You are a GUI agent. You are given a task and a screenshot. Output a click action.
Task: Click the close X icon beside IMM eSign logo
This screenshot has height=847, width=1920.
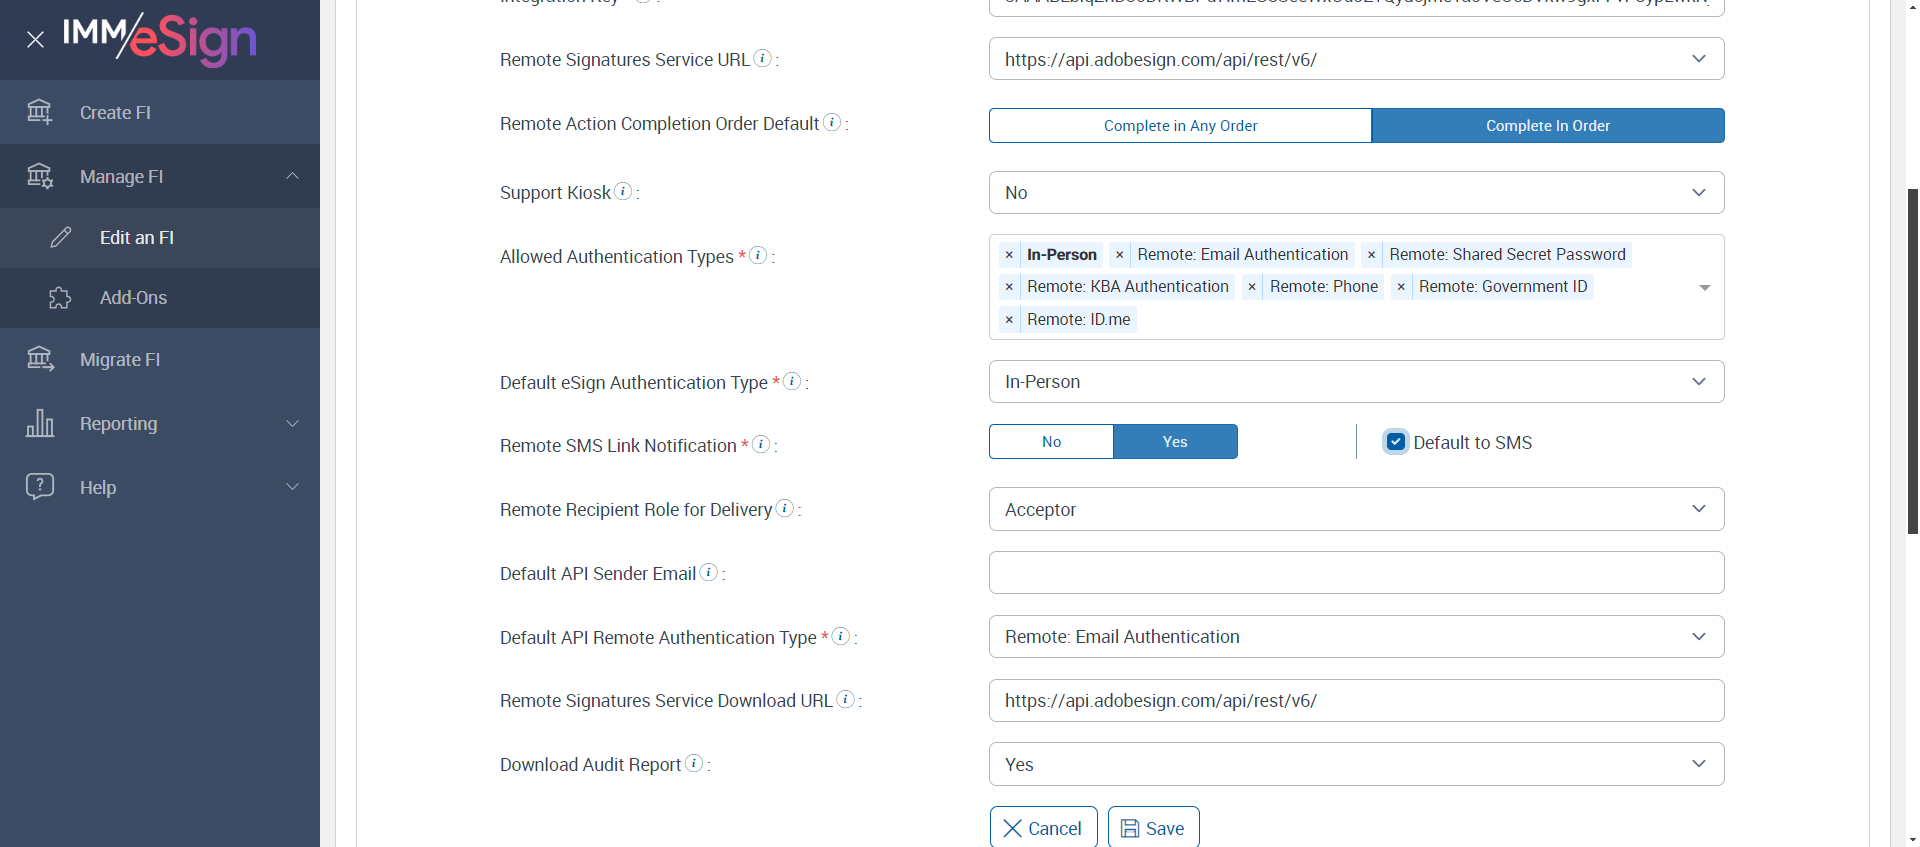35,40
